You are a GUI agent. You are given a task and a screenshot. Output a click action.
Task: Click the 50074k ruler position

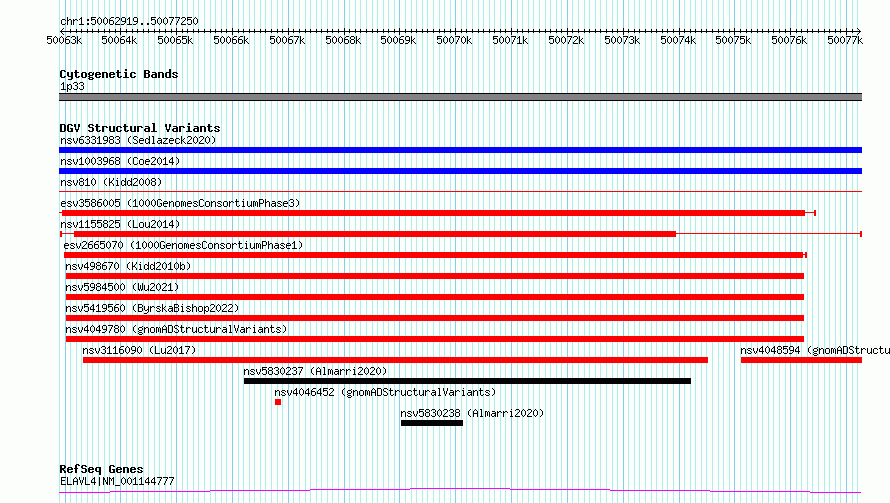(678, 40)
